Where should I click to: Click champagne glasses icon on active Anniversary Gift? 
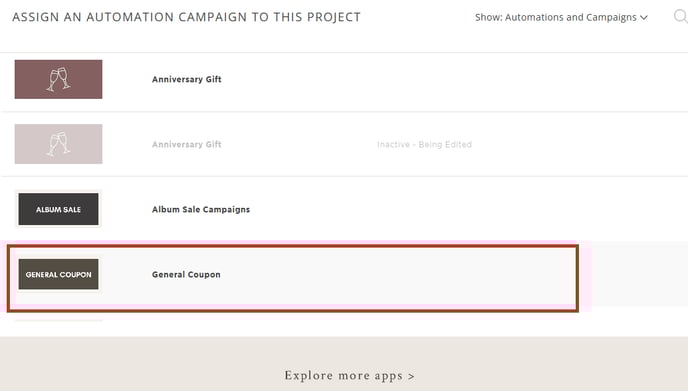tap(58, 79)
